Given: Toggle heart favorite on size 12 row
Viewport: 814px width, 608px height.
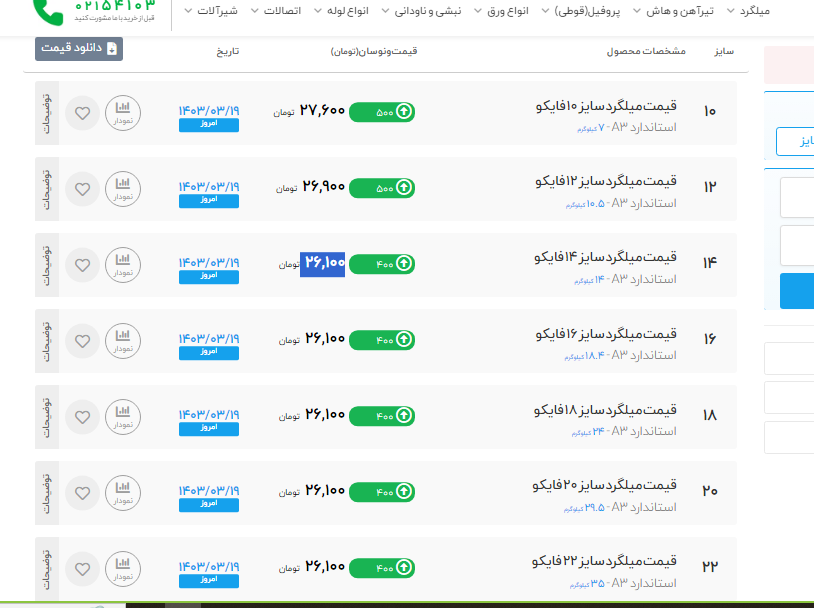Looking at the screenshot, I should 83,188.
